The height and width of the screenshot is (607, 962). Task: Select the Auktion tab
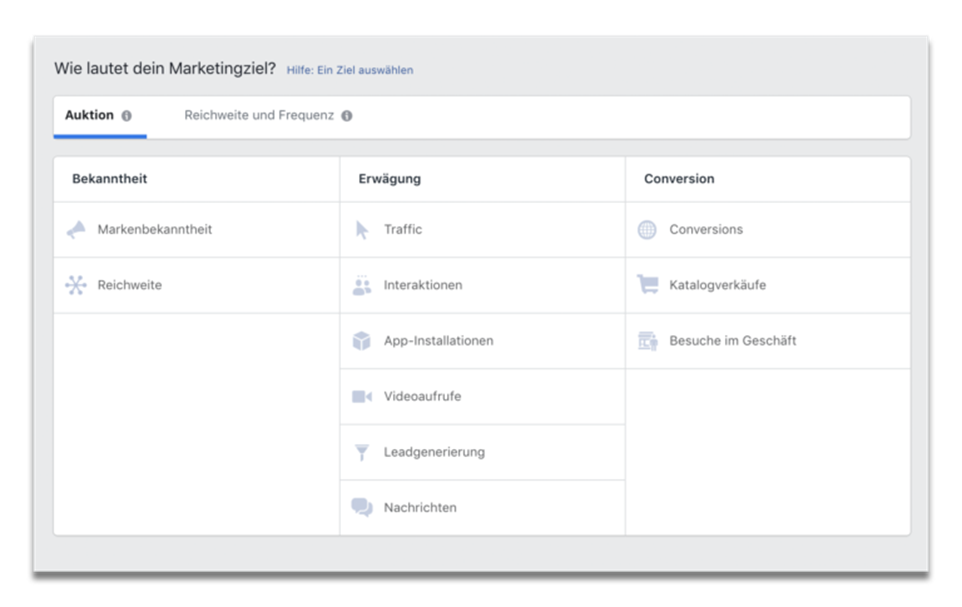pyautogui.click(x=90, y=115)
